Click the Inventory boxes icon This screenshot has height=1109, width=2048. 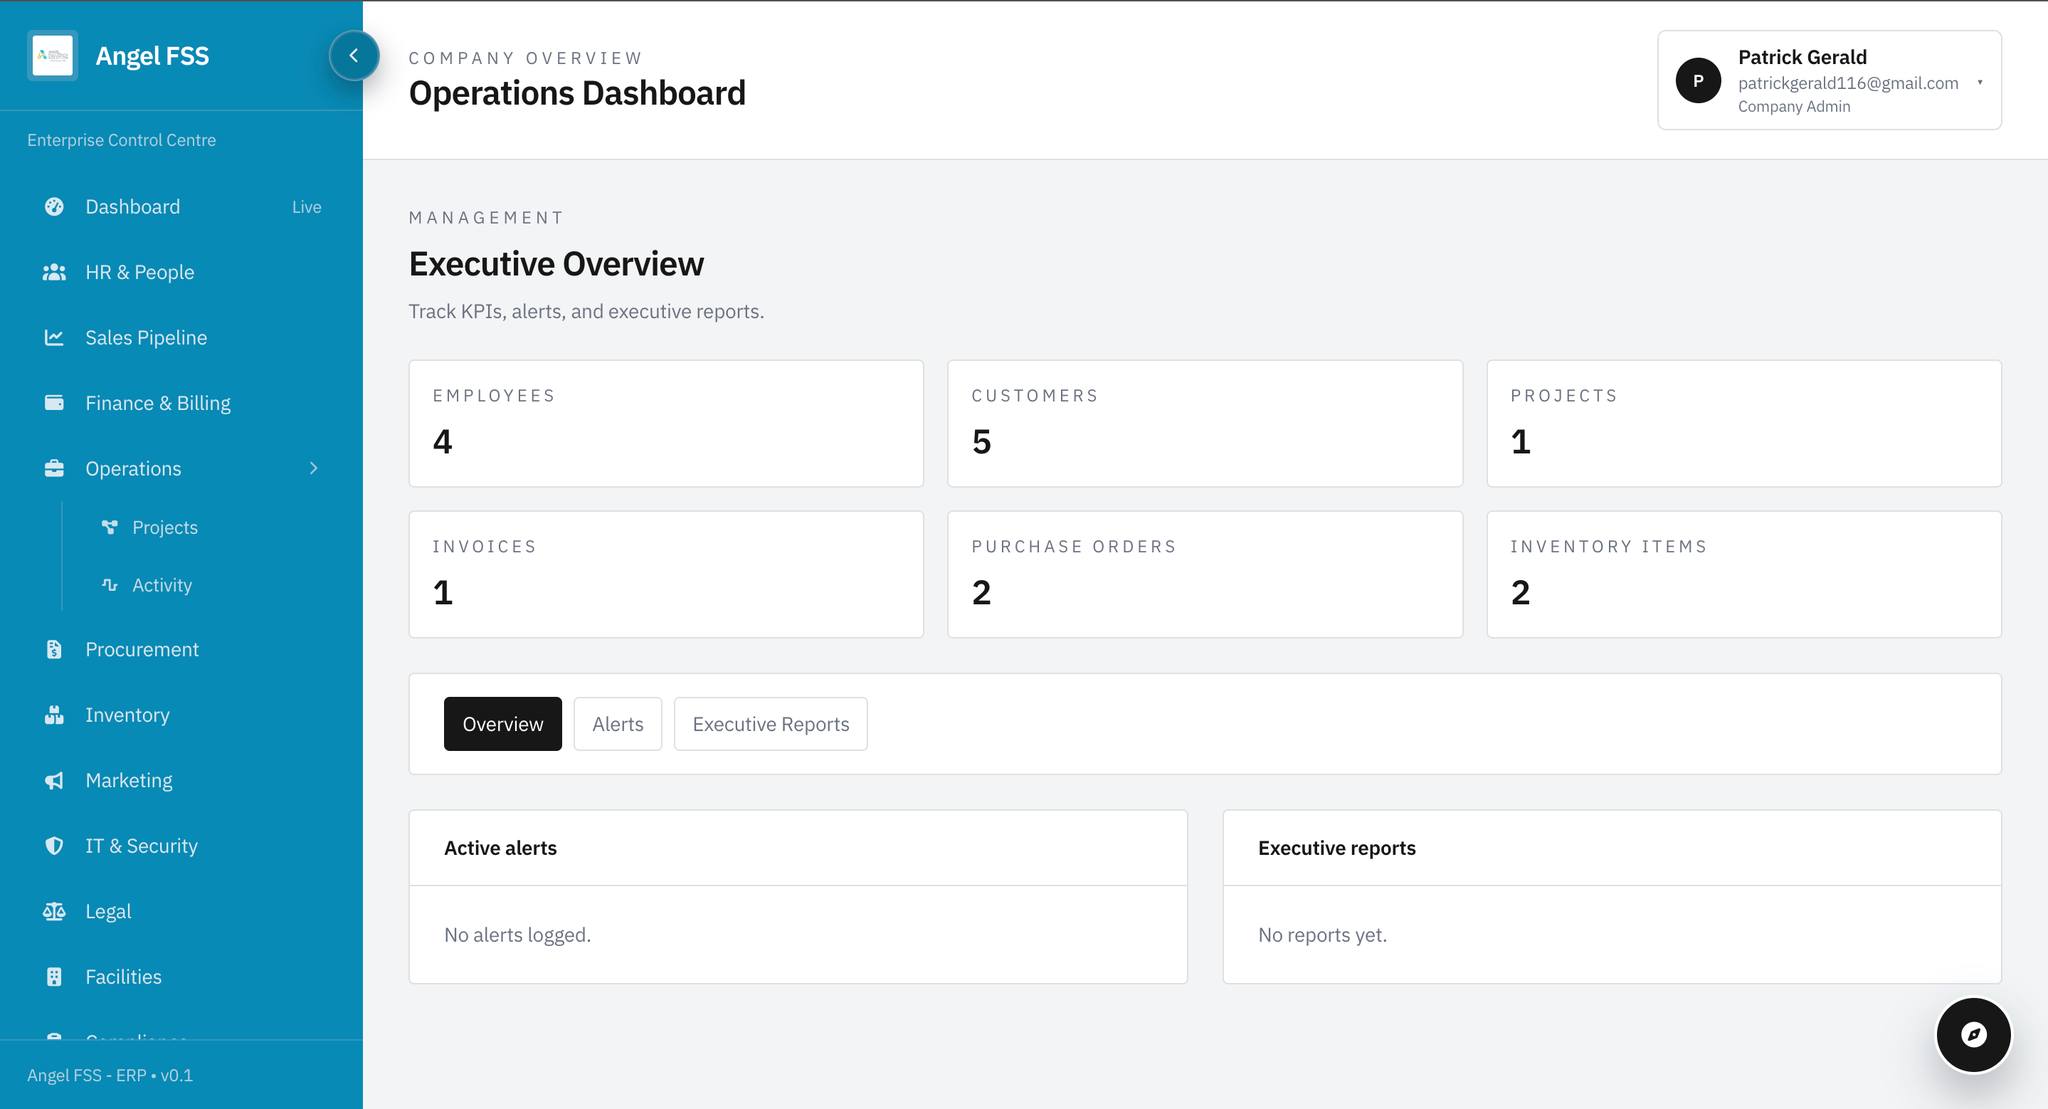(x=54, y=715)
